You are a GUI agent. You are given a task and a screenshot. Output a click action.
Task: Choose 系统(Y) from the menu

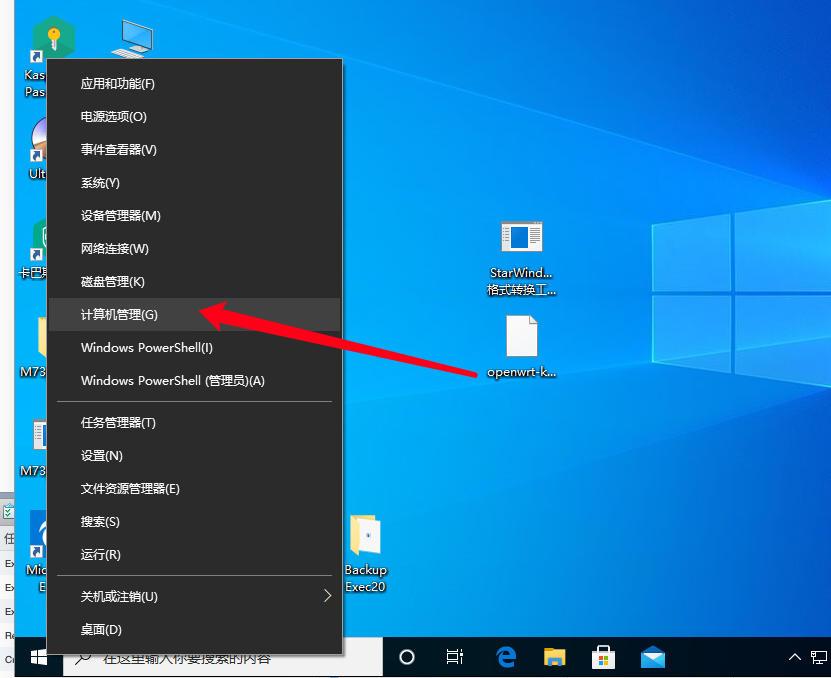195,183
